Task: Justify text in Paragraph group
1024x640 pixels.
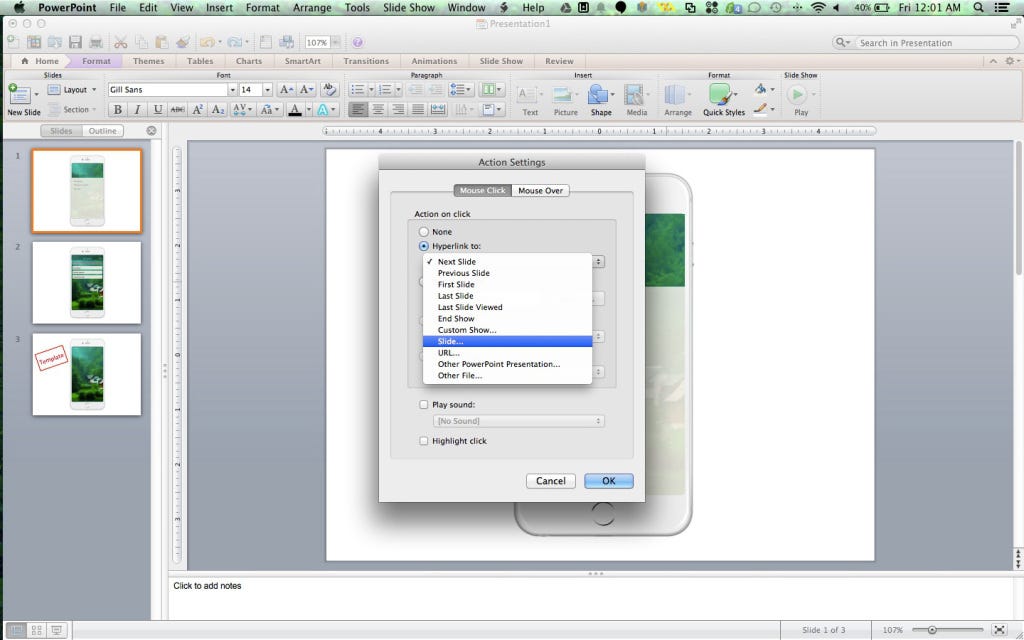Action: tap(418, 110)
